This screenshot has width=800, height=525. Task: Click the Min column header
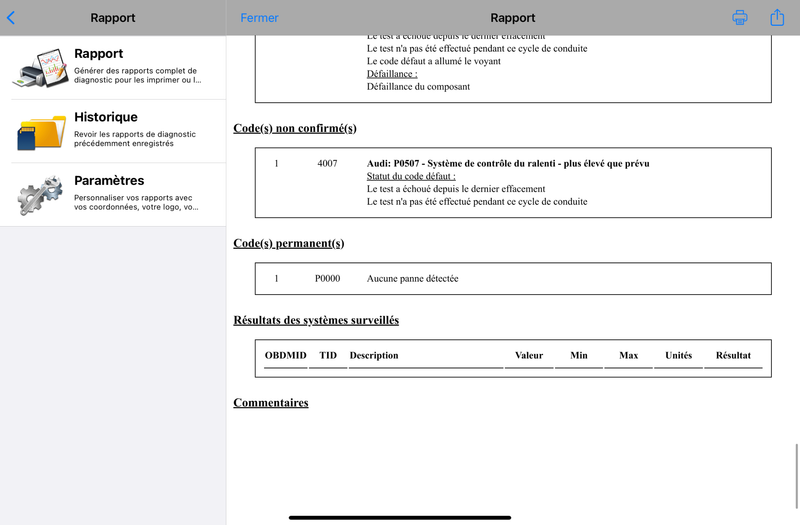(579, 355)
